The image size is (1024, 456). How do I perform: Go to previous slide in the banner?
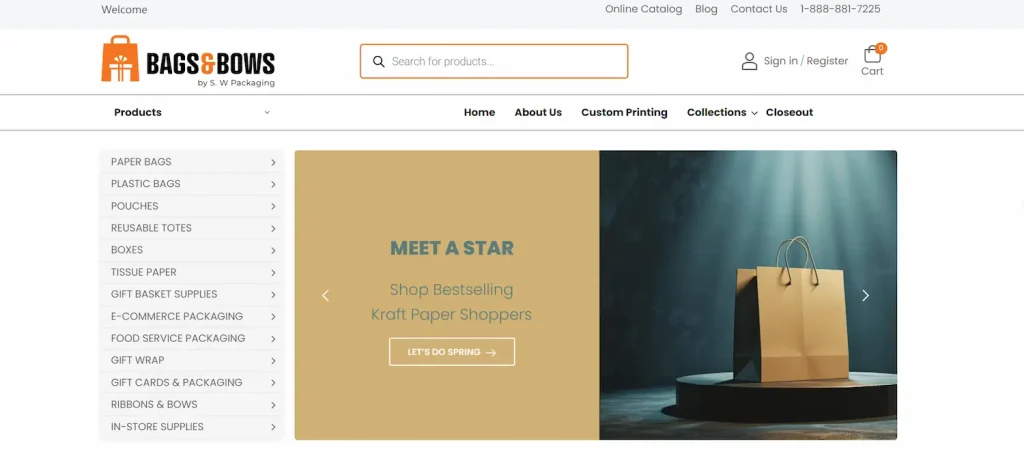(x=325, y=295)
